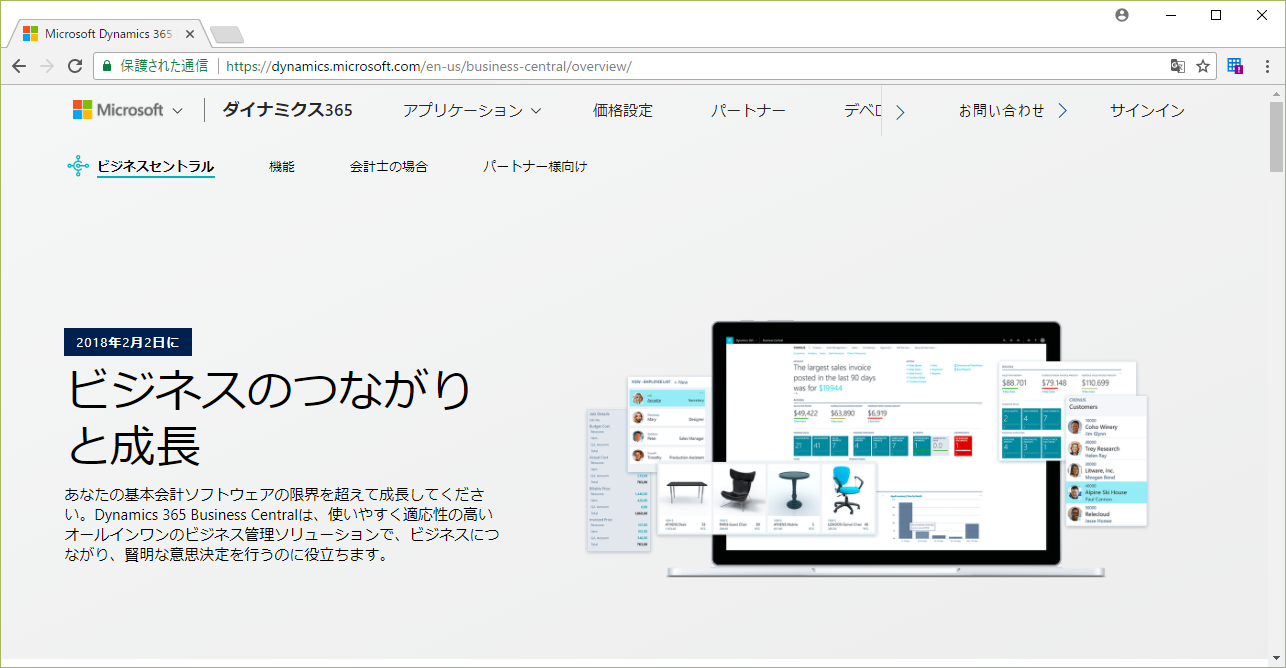This screenshot has height=668, width=1286.
Task: Click the nav overflow right chevron
Action: pyautogui.click(x=900, y=112)
